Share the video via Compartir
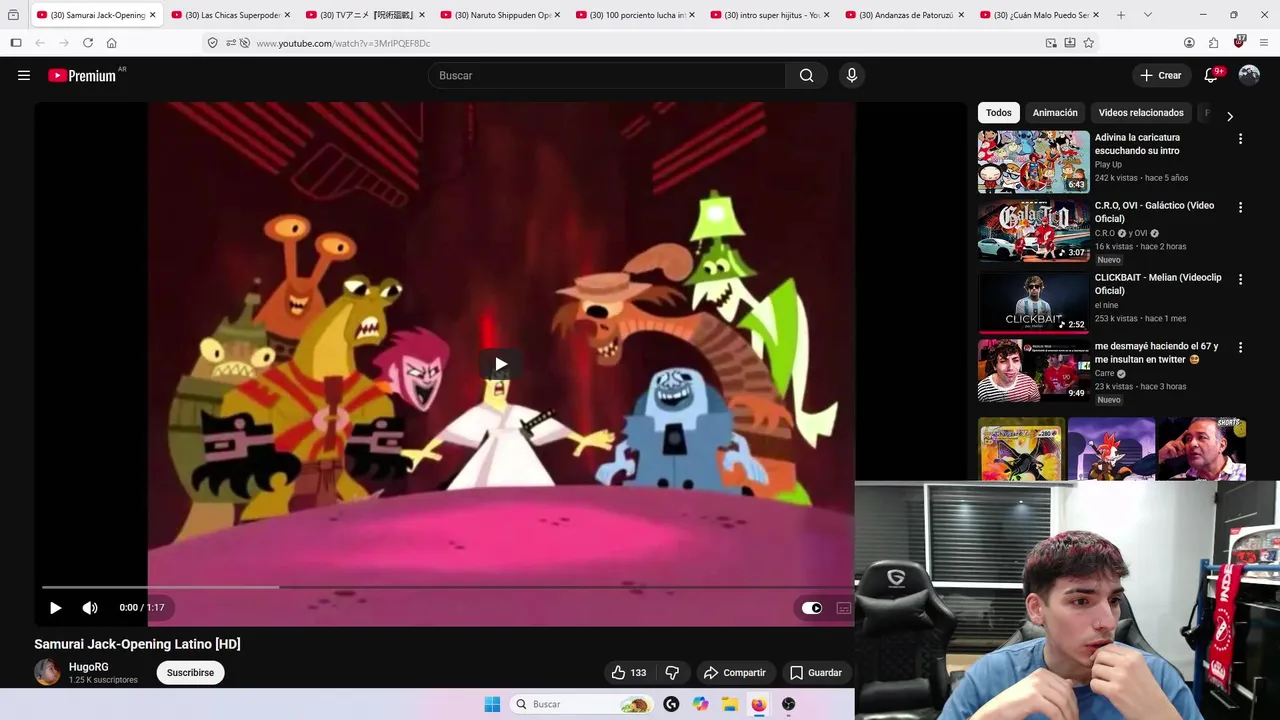Viewport: 1280px width, 720px height. pos(735,673)
